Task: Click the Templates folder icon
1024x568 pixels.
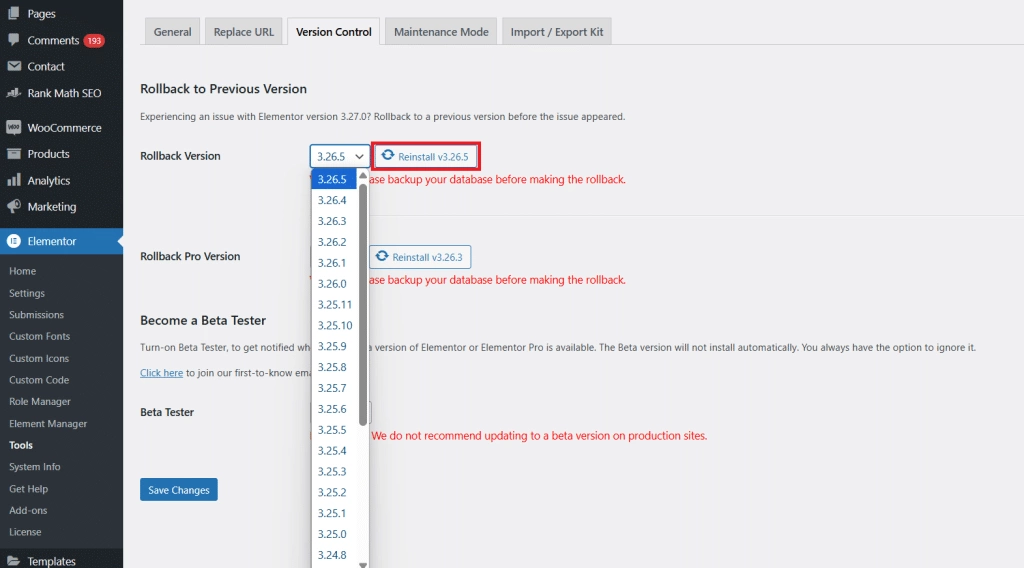Action: (13, 561)
